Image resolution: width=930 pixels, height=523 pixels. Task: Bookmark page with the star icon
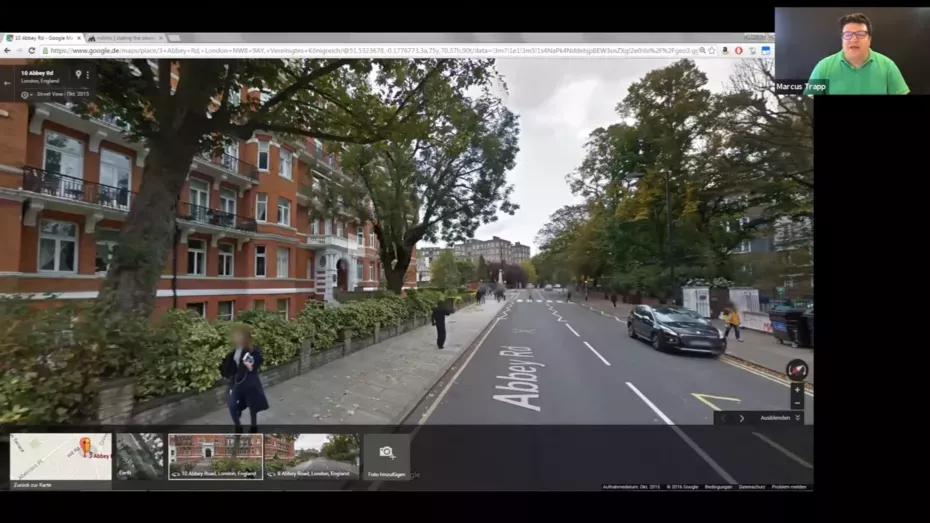tap(710, 50)
